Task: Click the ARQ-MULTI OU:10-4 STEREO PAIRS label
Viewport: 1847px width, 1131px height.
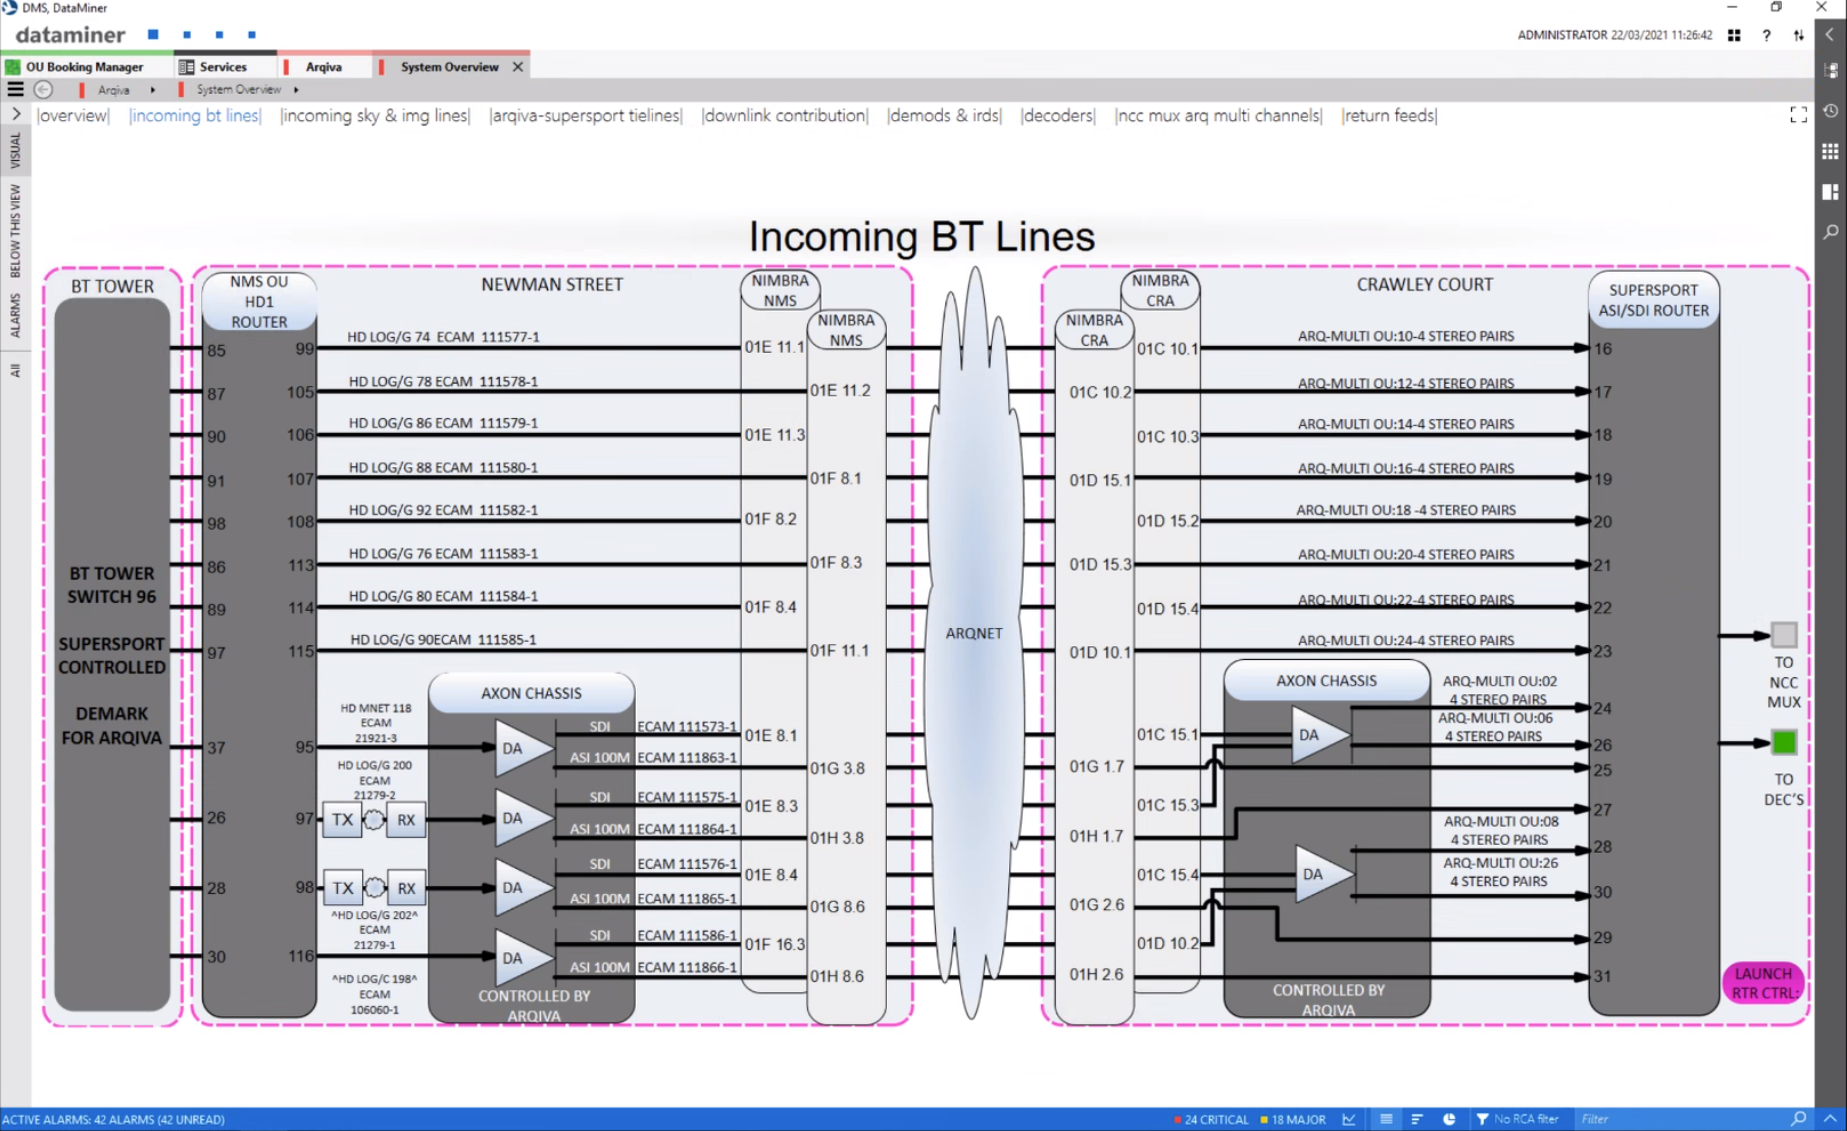Action: [1405, 336]
